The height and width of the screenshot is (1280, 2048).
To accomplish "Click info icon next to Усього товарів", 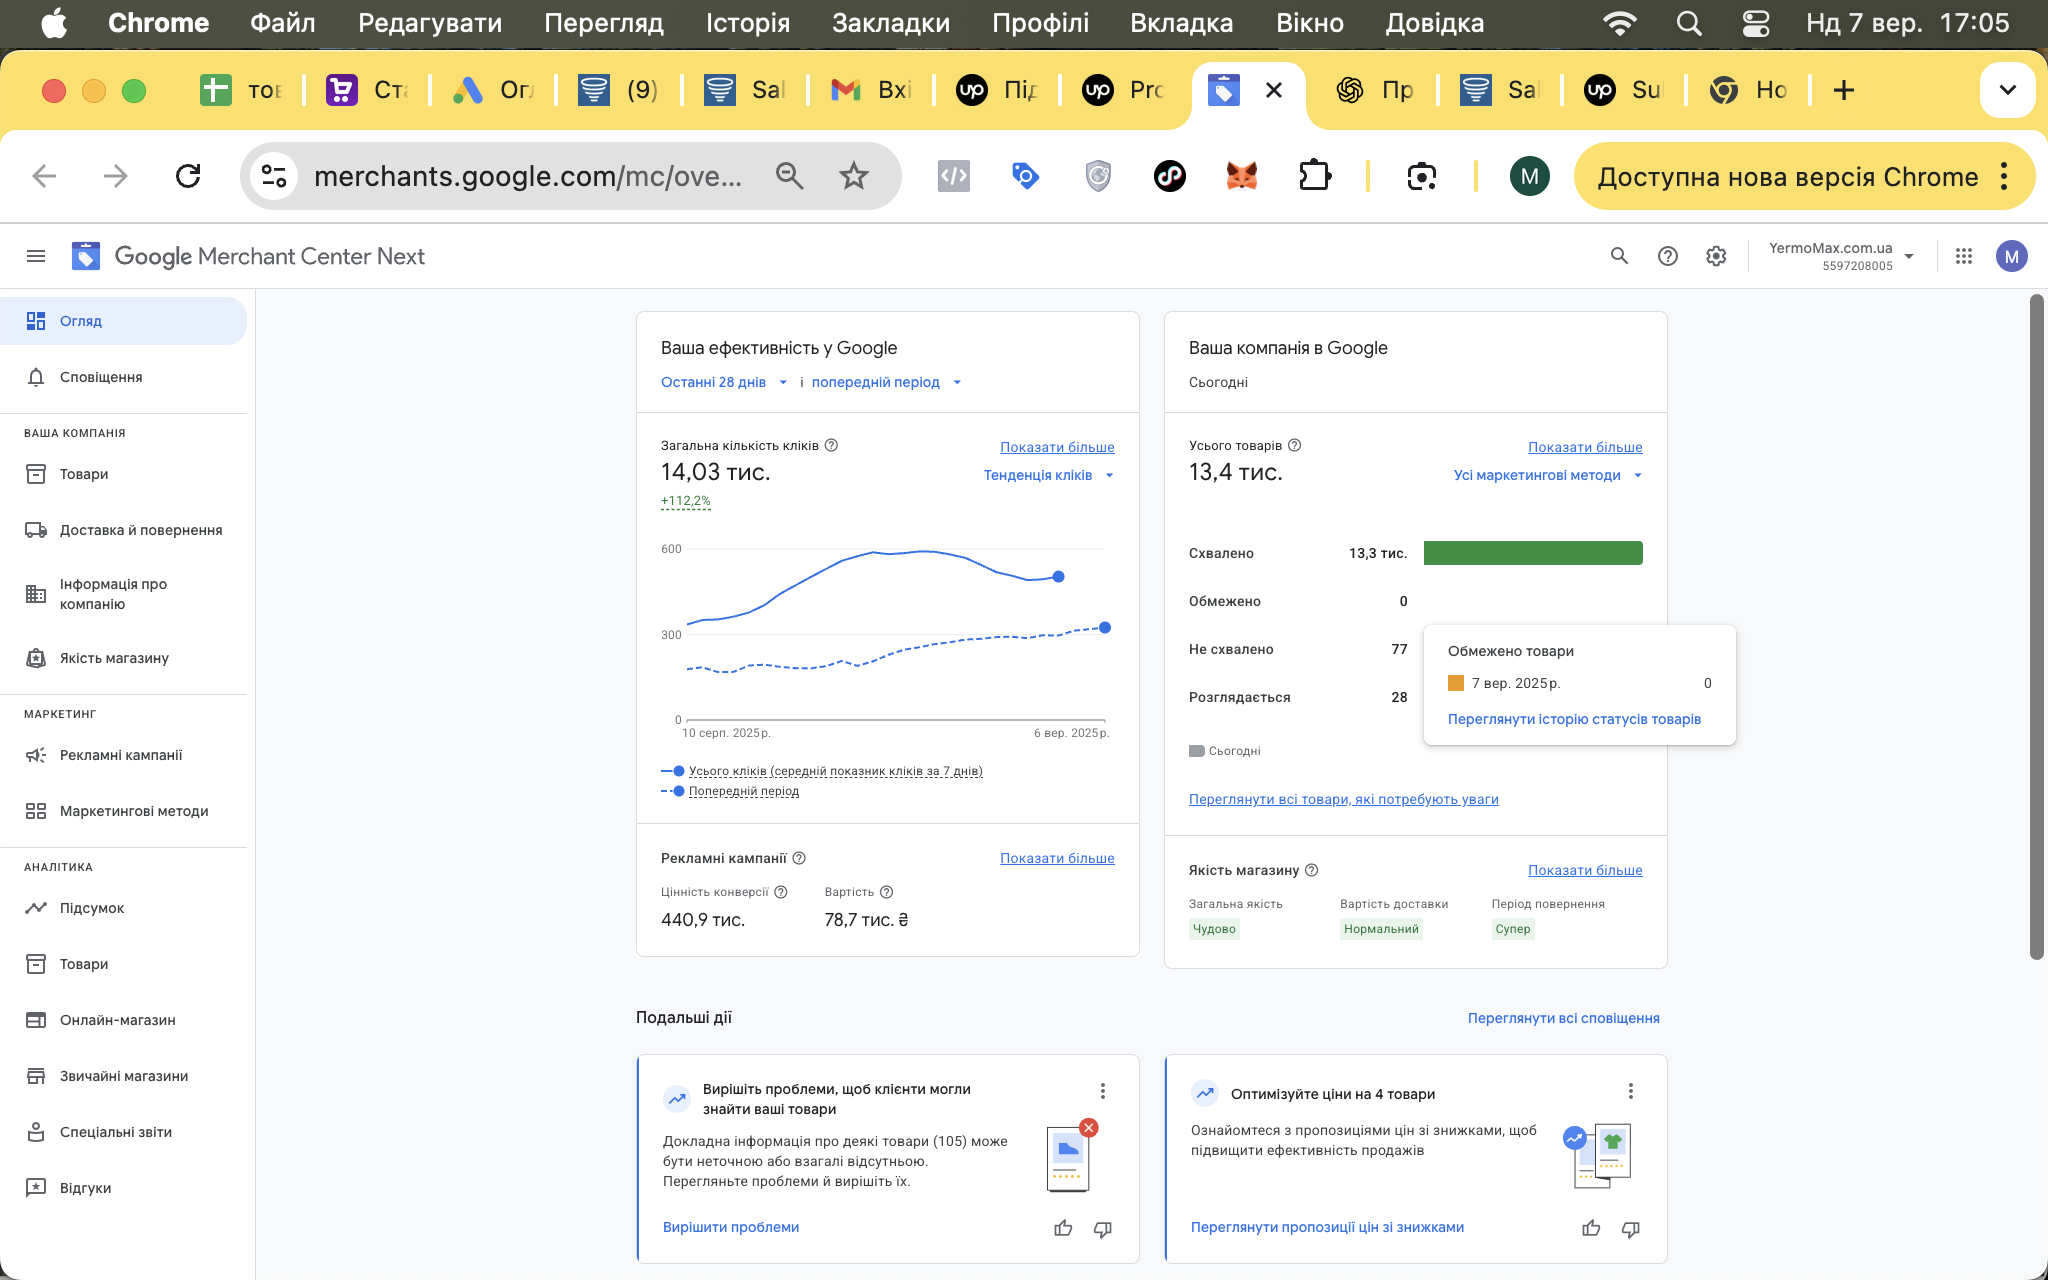I will coord(1294,445).
